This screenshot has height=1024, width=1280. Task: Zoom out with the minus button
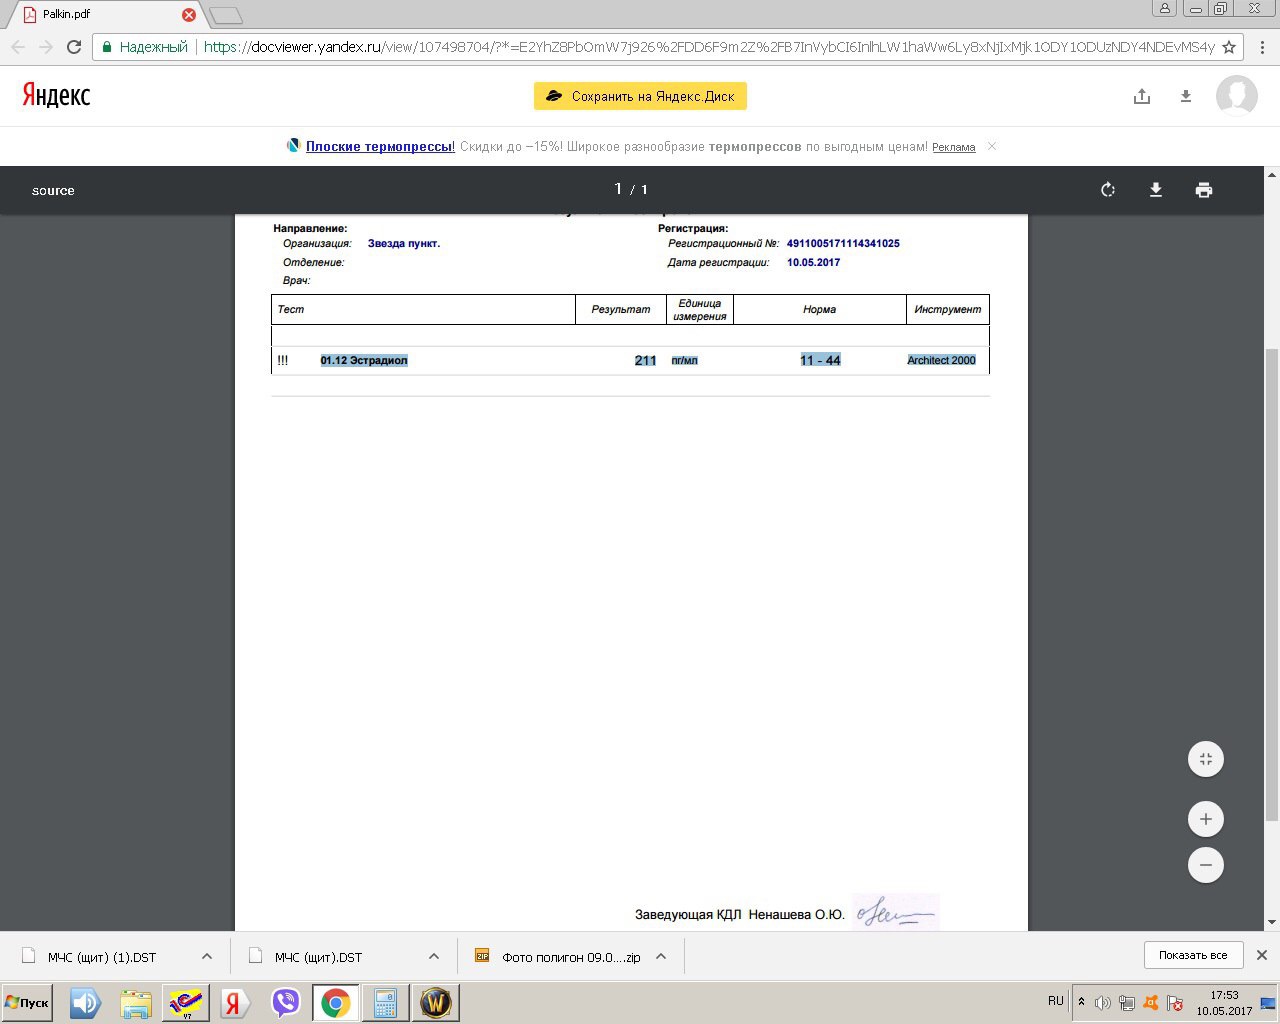1205,865
